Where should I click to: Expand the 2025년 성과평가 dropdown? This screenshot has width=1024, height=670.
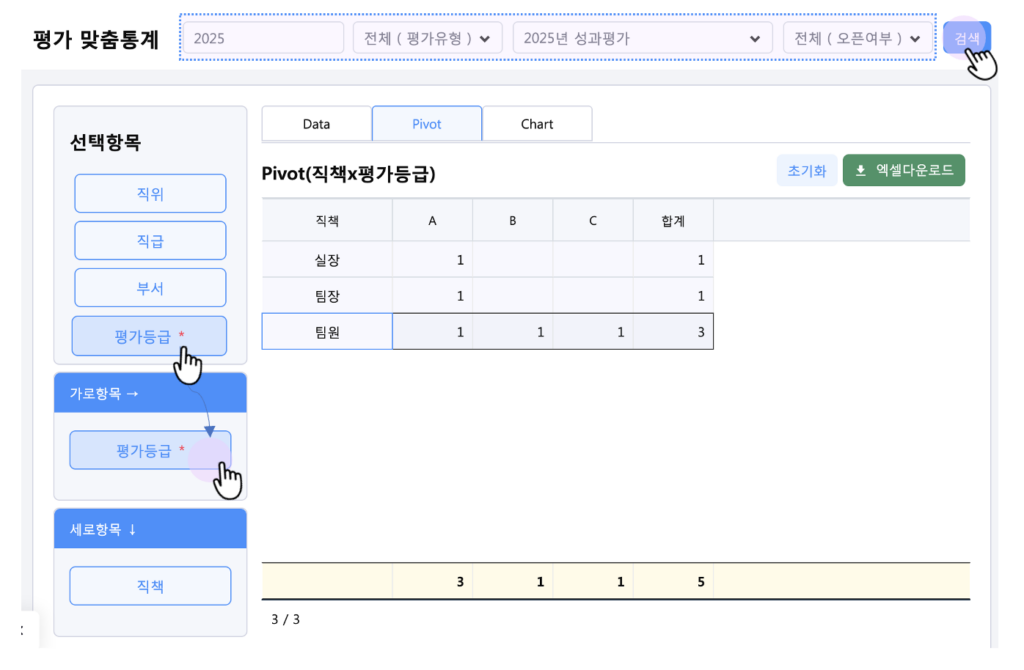[642, 38]
